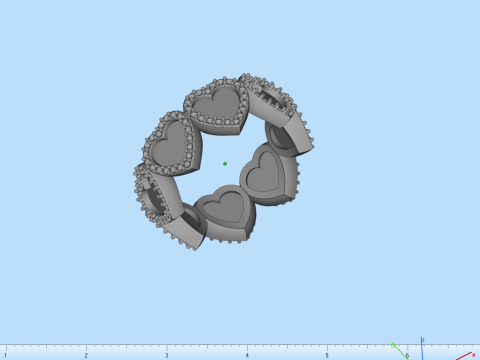Click ruler mark labeled 6

tap(407, 356)
